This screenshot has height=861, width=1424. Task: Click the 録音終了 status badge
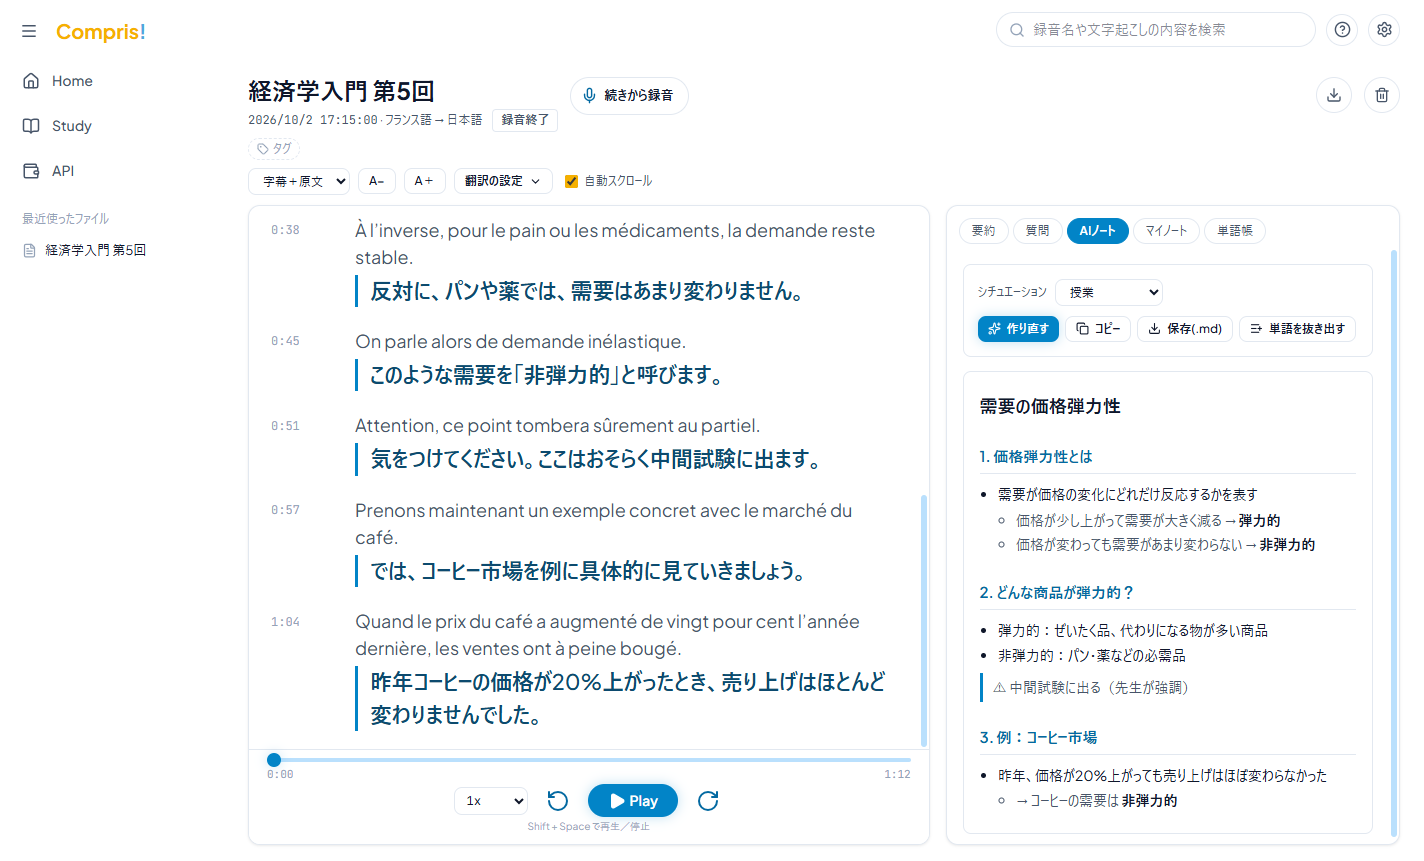525,120
